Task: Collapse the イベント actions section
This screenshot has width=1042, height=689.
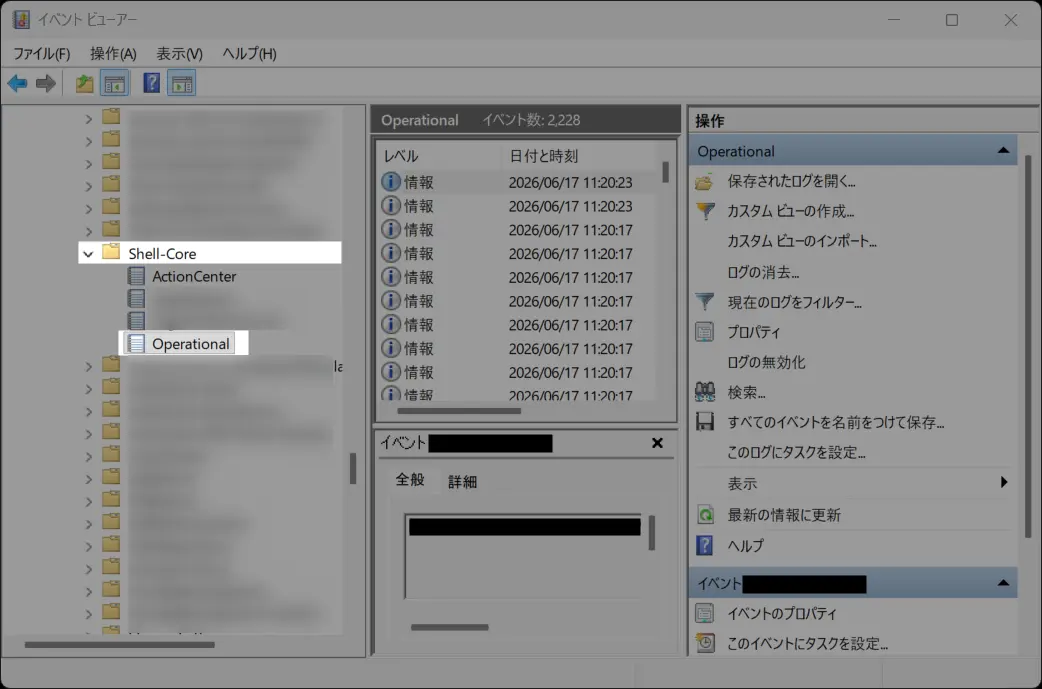Action: [1003, 583]
